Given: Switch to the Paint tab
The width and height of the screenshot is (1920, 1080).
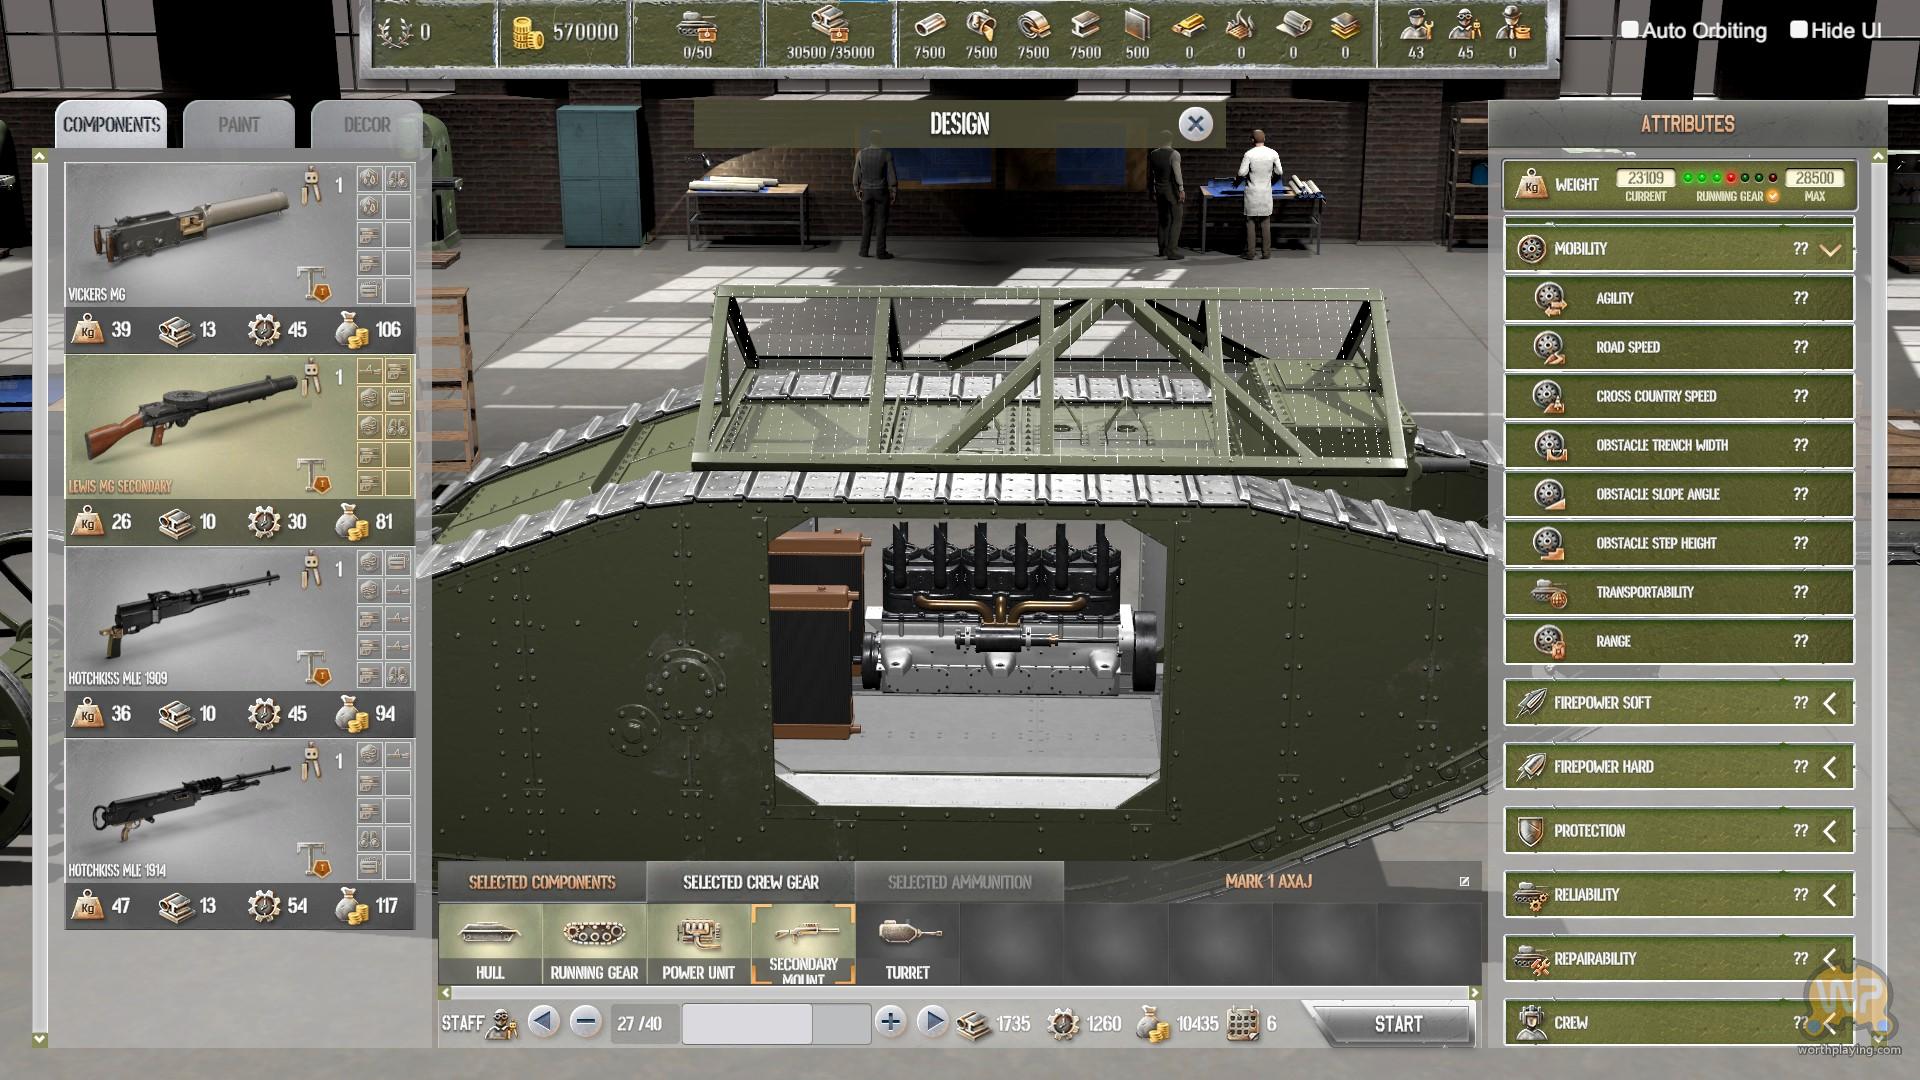Looking at the screenshot, I should click(239, 125).
